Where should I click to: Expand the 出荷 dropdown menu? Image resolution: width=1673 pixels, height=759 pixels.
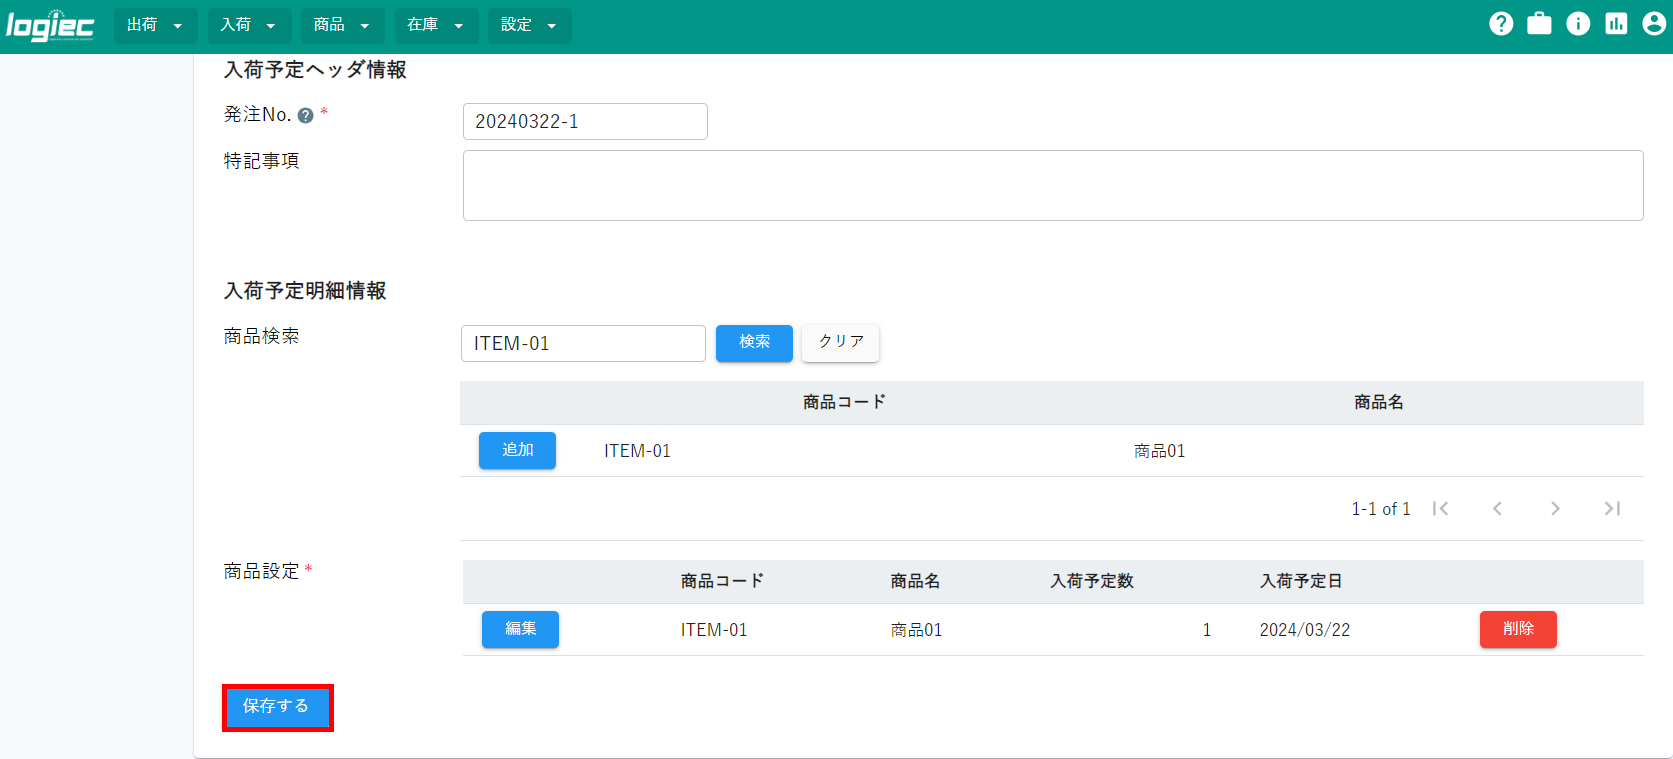155,25
